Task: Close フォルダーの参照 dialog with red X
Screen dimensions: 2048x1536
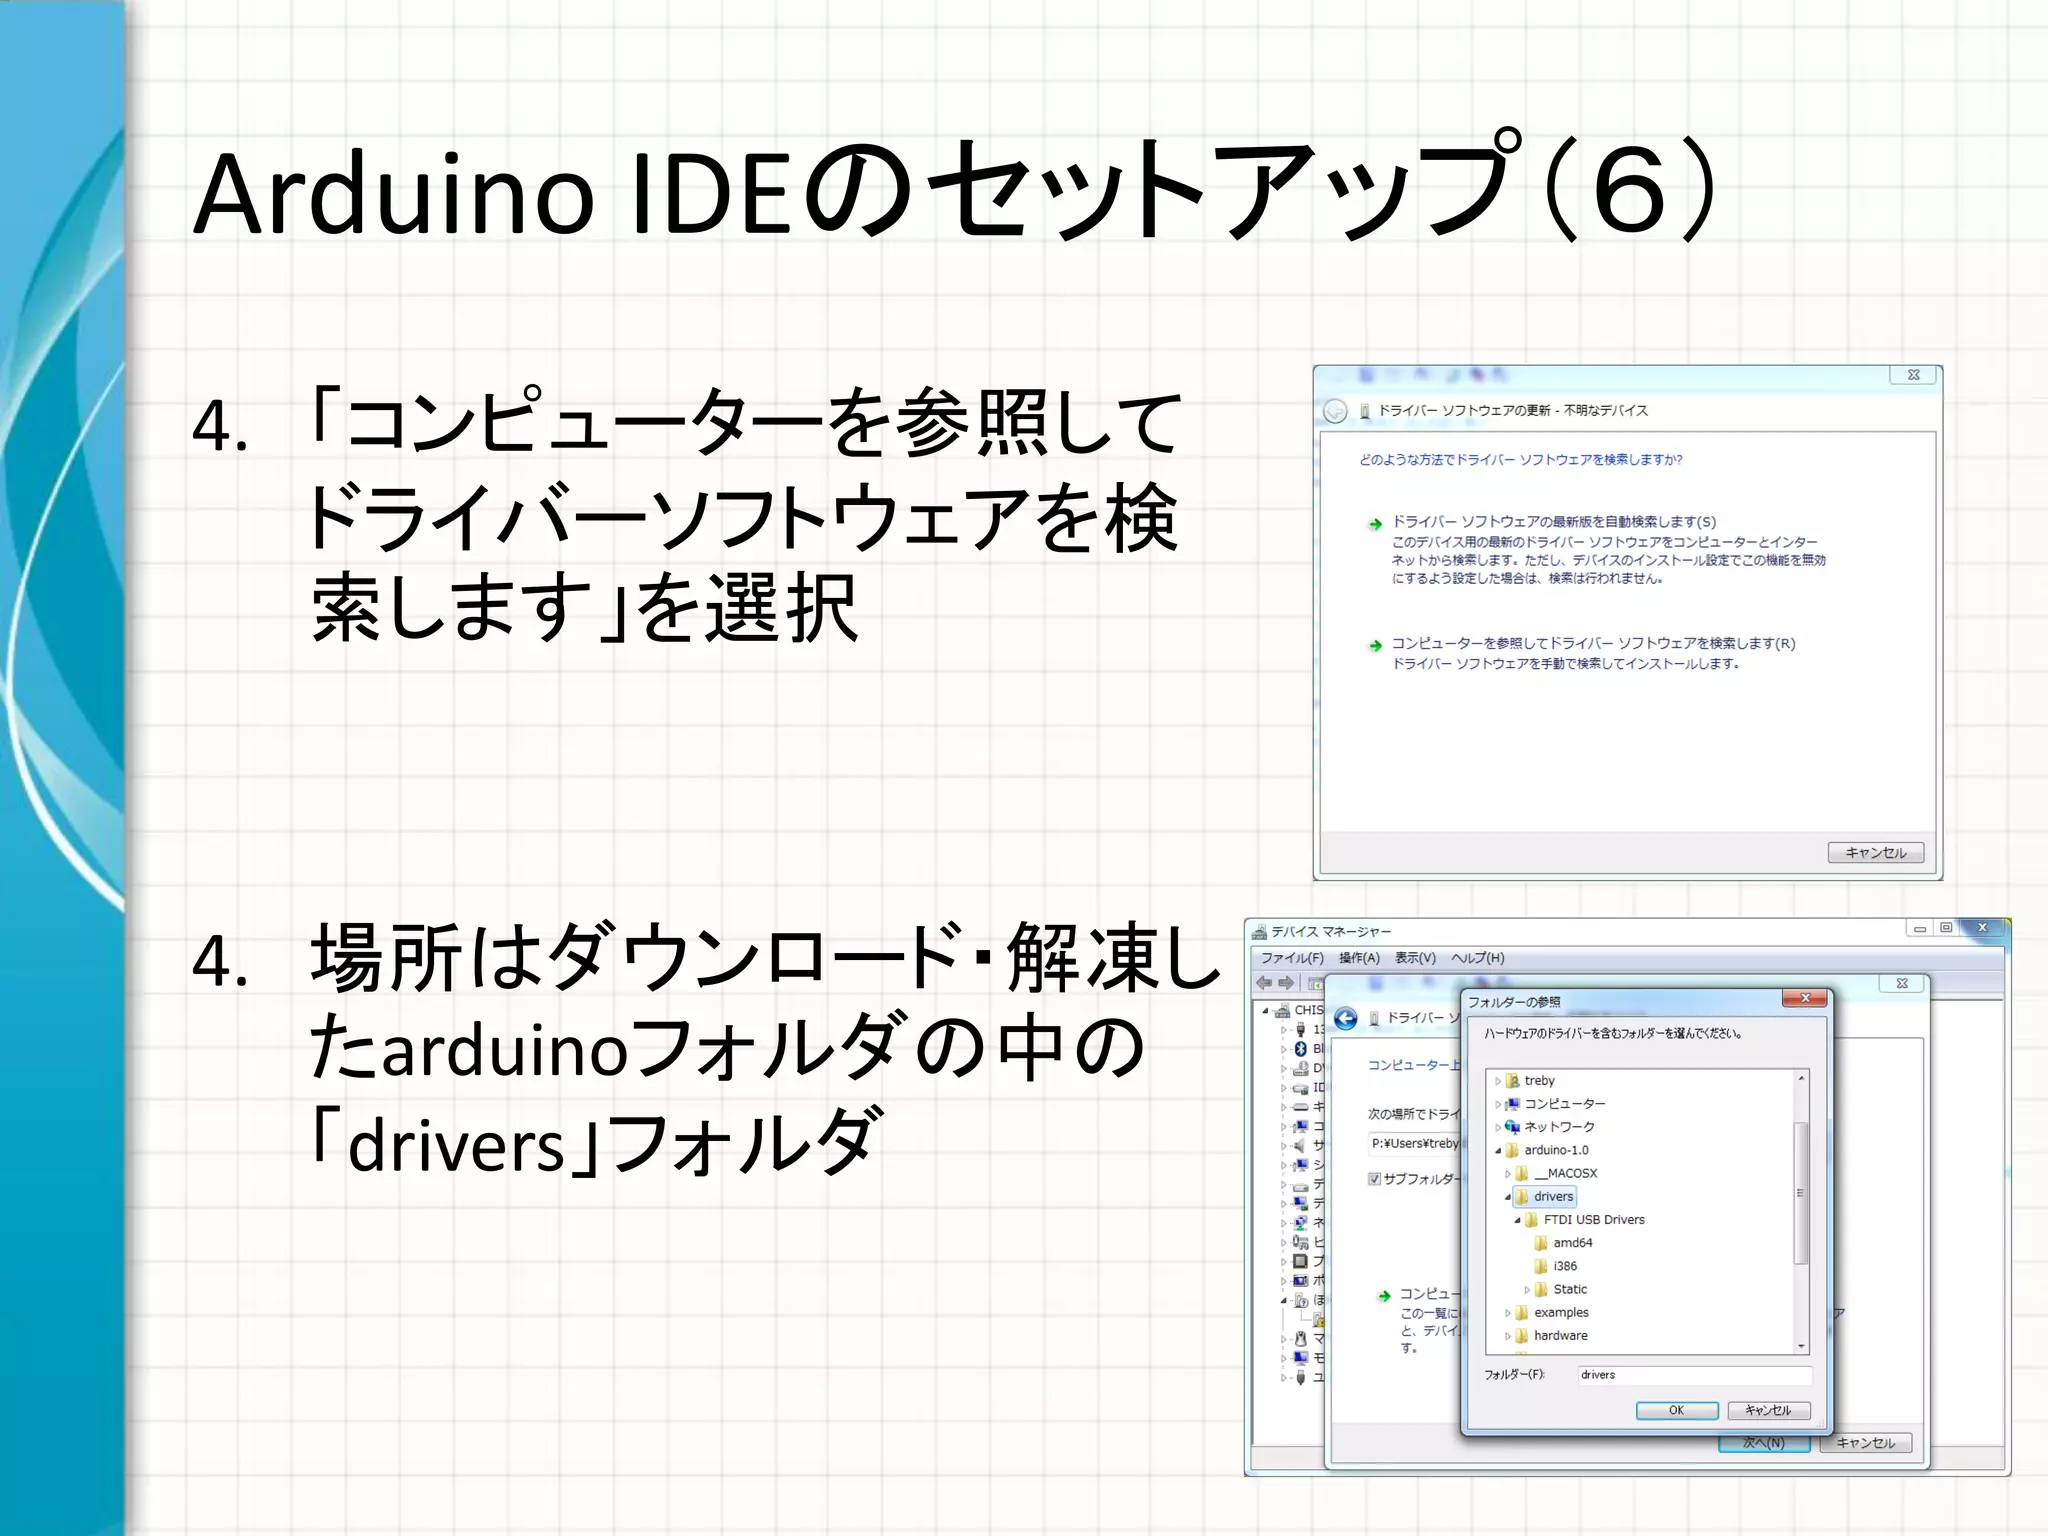Action: click(1804, 998)
